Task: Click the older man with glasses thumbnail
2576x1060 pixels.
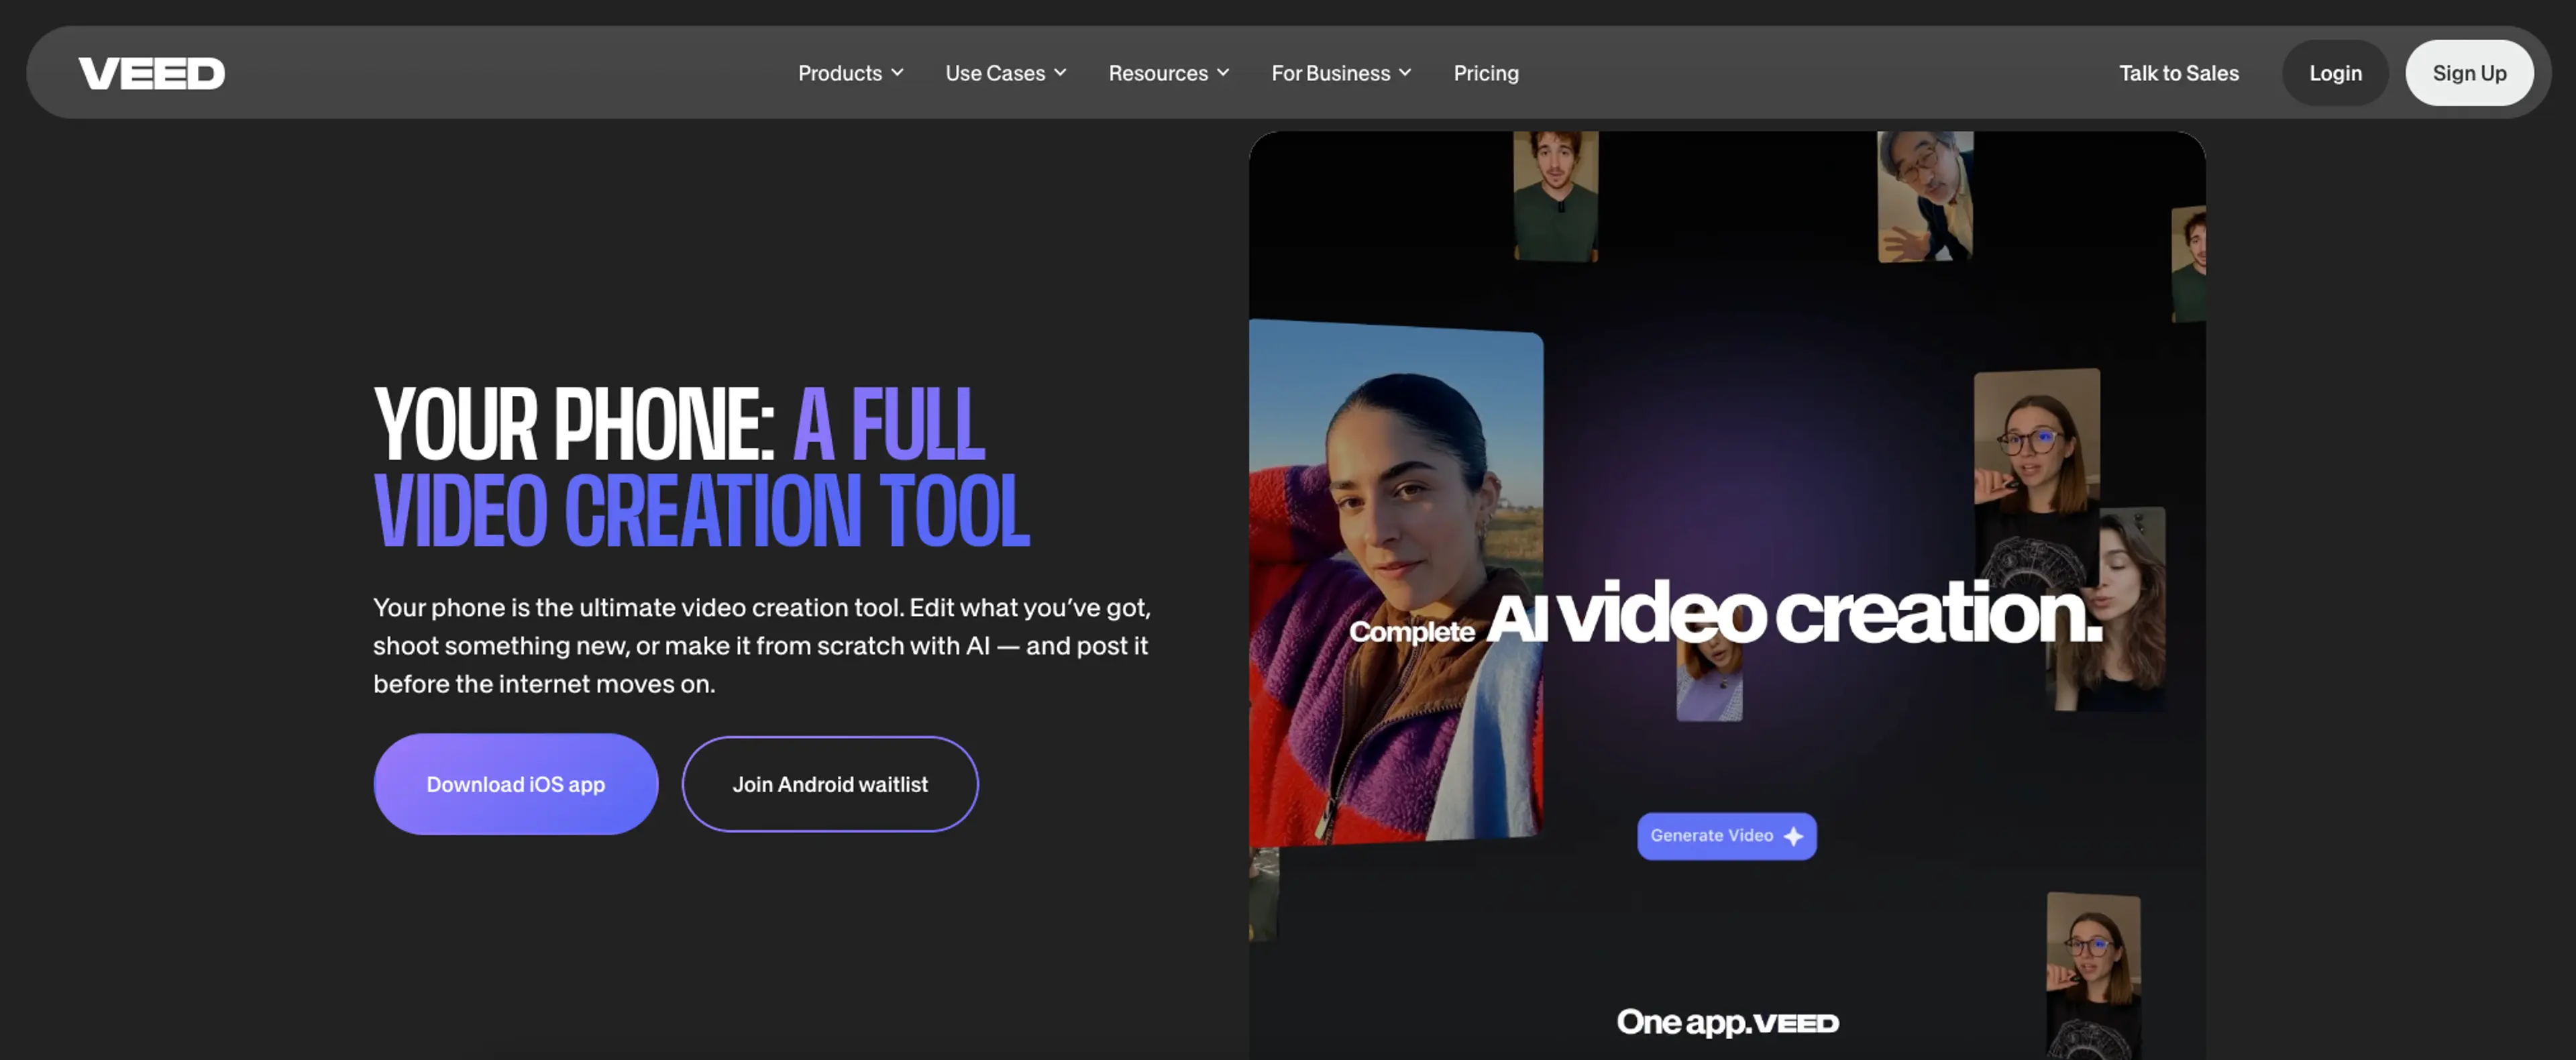Action: [x=1925, y=196]
